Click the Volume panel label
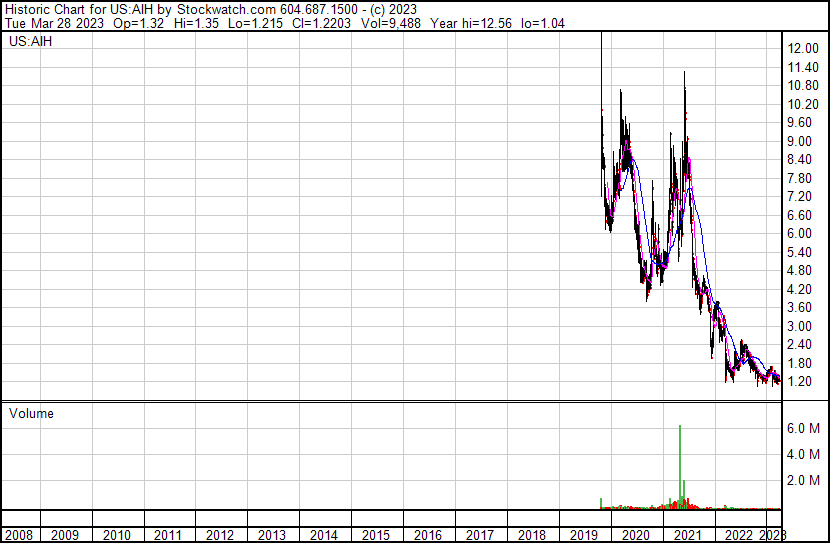This screenshot has height=543, width=830. 31,413
